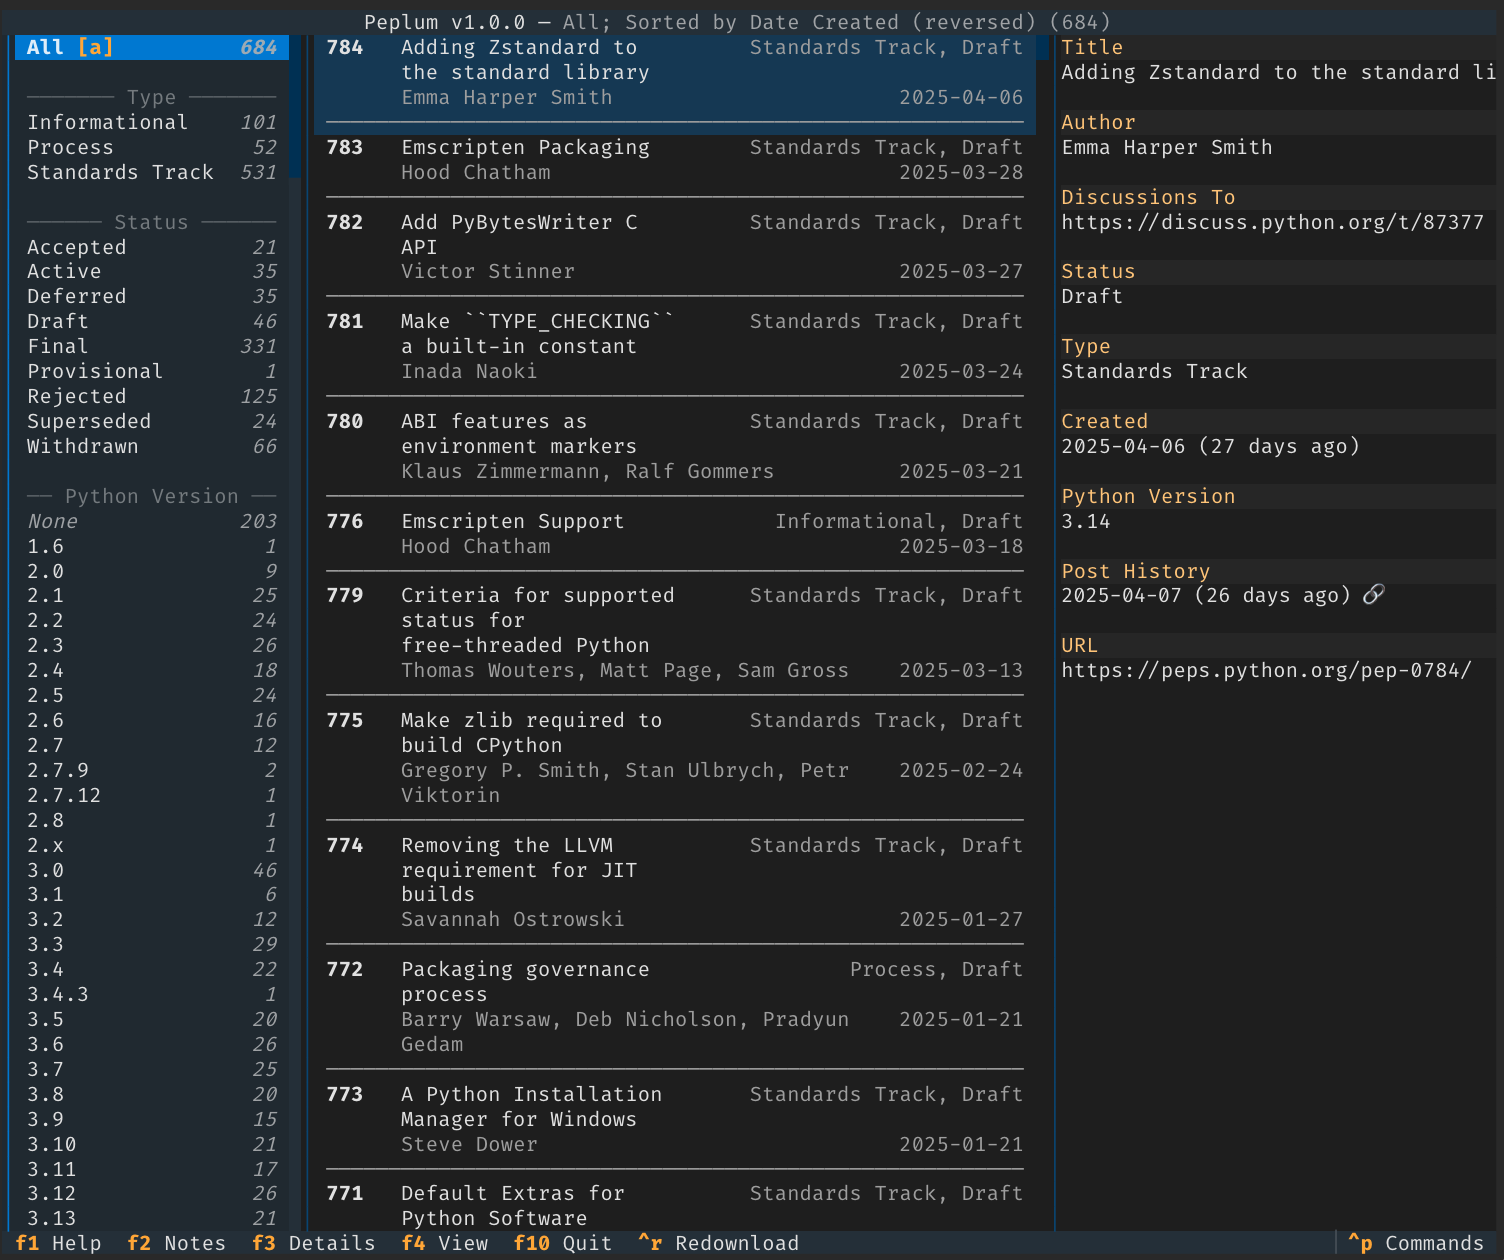Select Python version 2.x filter

pos(152,845)
